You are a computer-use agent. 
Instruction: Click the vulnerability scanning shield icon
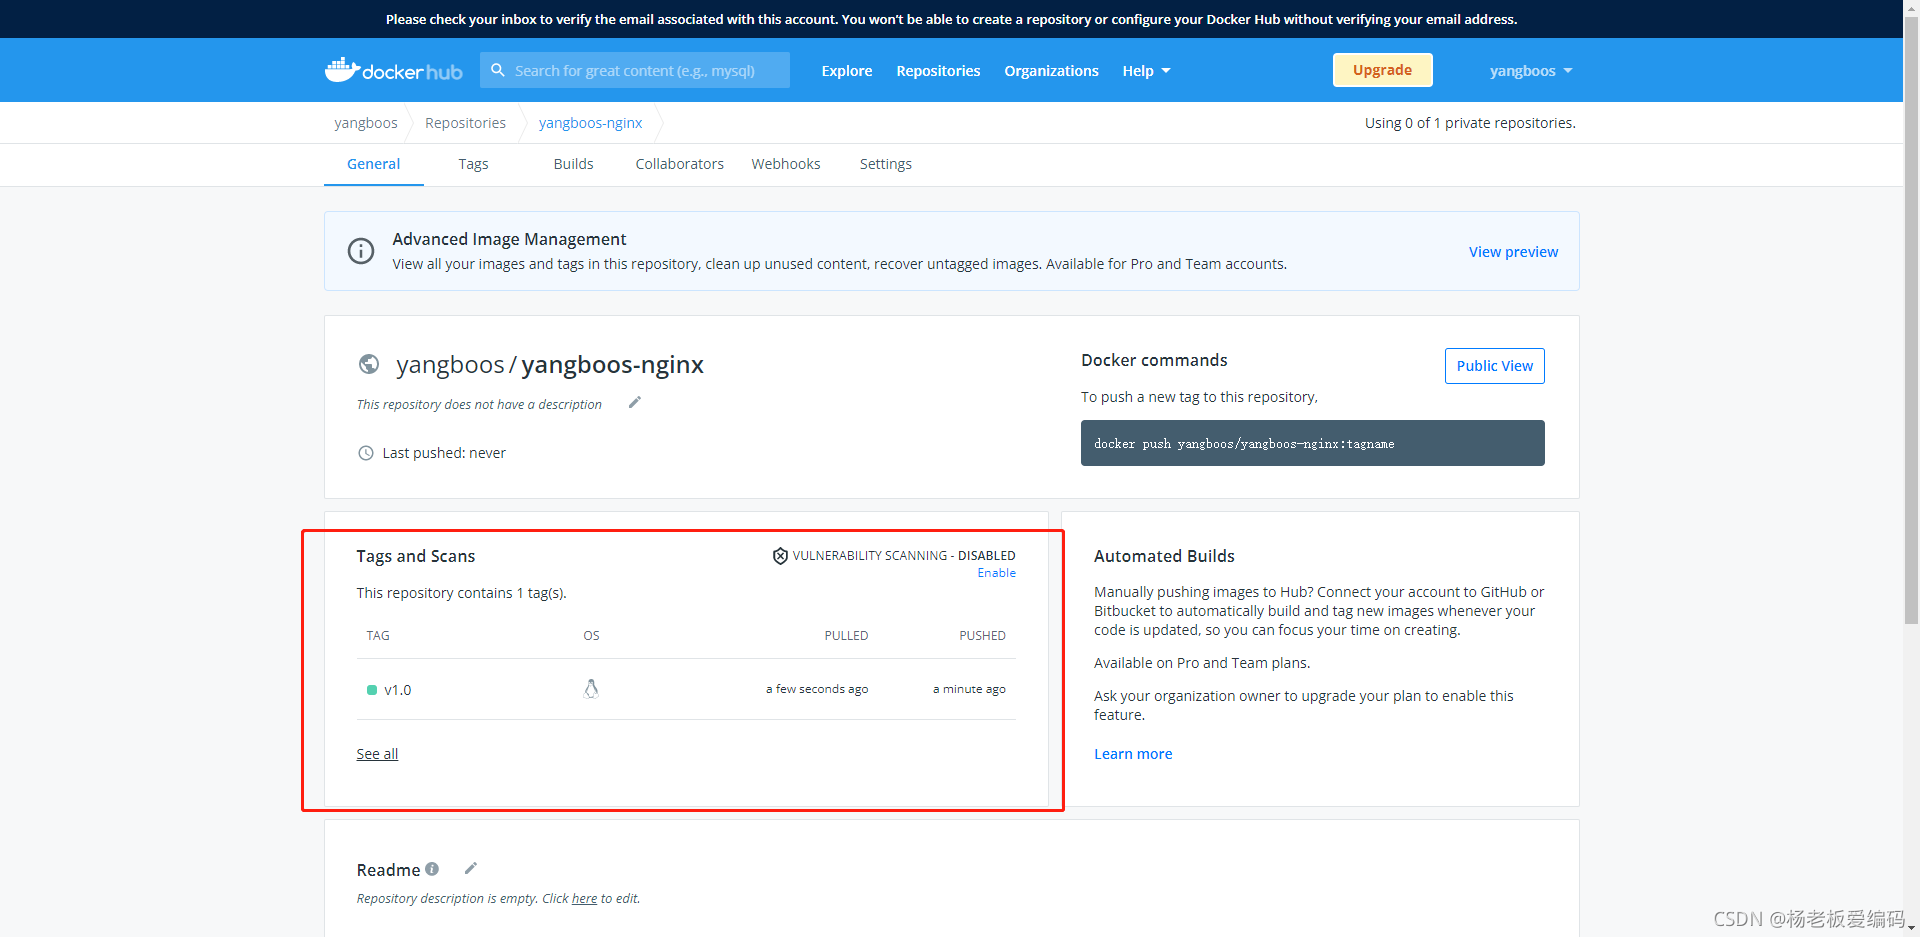(x=780, y=556)
